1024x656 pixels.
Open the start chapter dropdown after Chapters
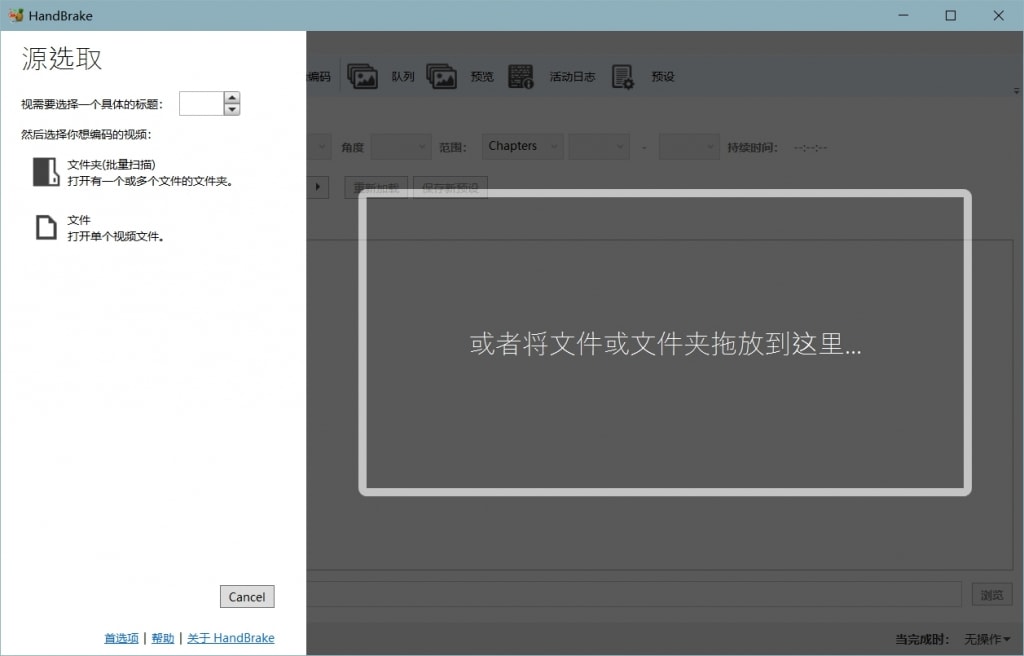pos(599,147)
